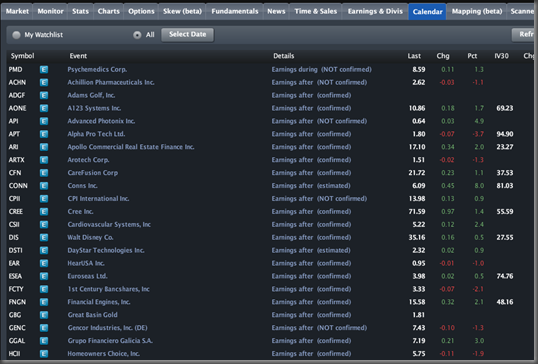Click the Cree Inc. event name
Image resolution: width=538 pixels, height=364 pixels.
[80, 212]
